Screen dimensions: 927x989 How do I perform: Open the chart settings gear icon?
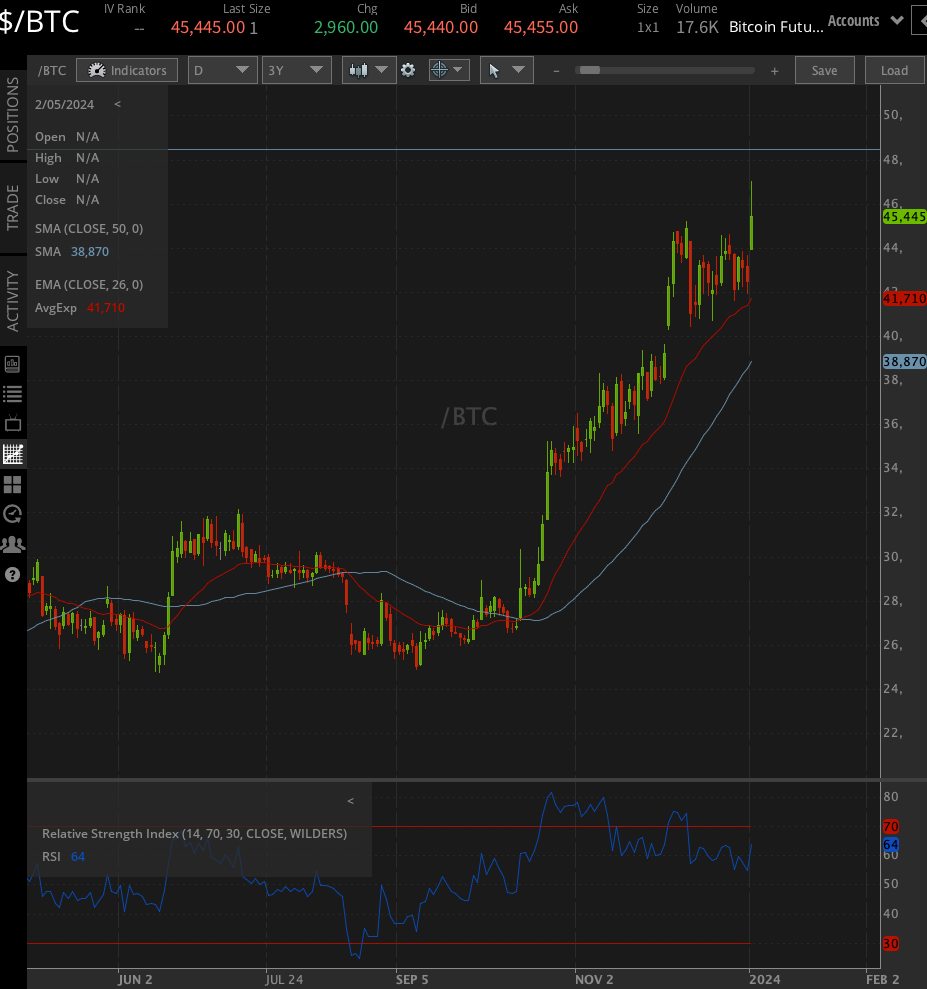click(408, 70)
